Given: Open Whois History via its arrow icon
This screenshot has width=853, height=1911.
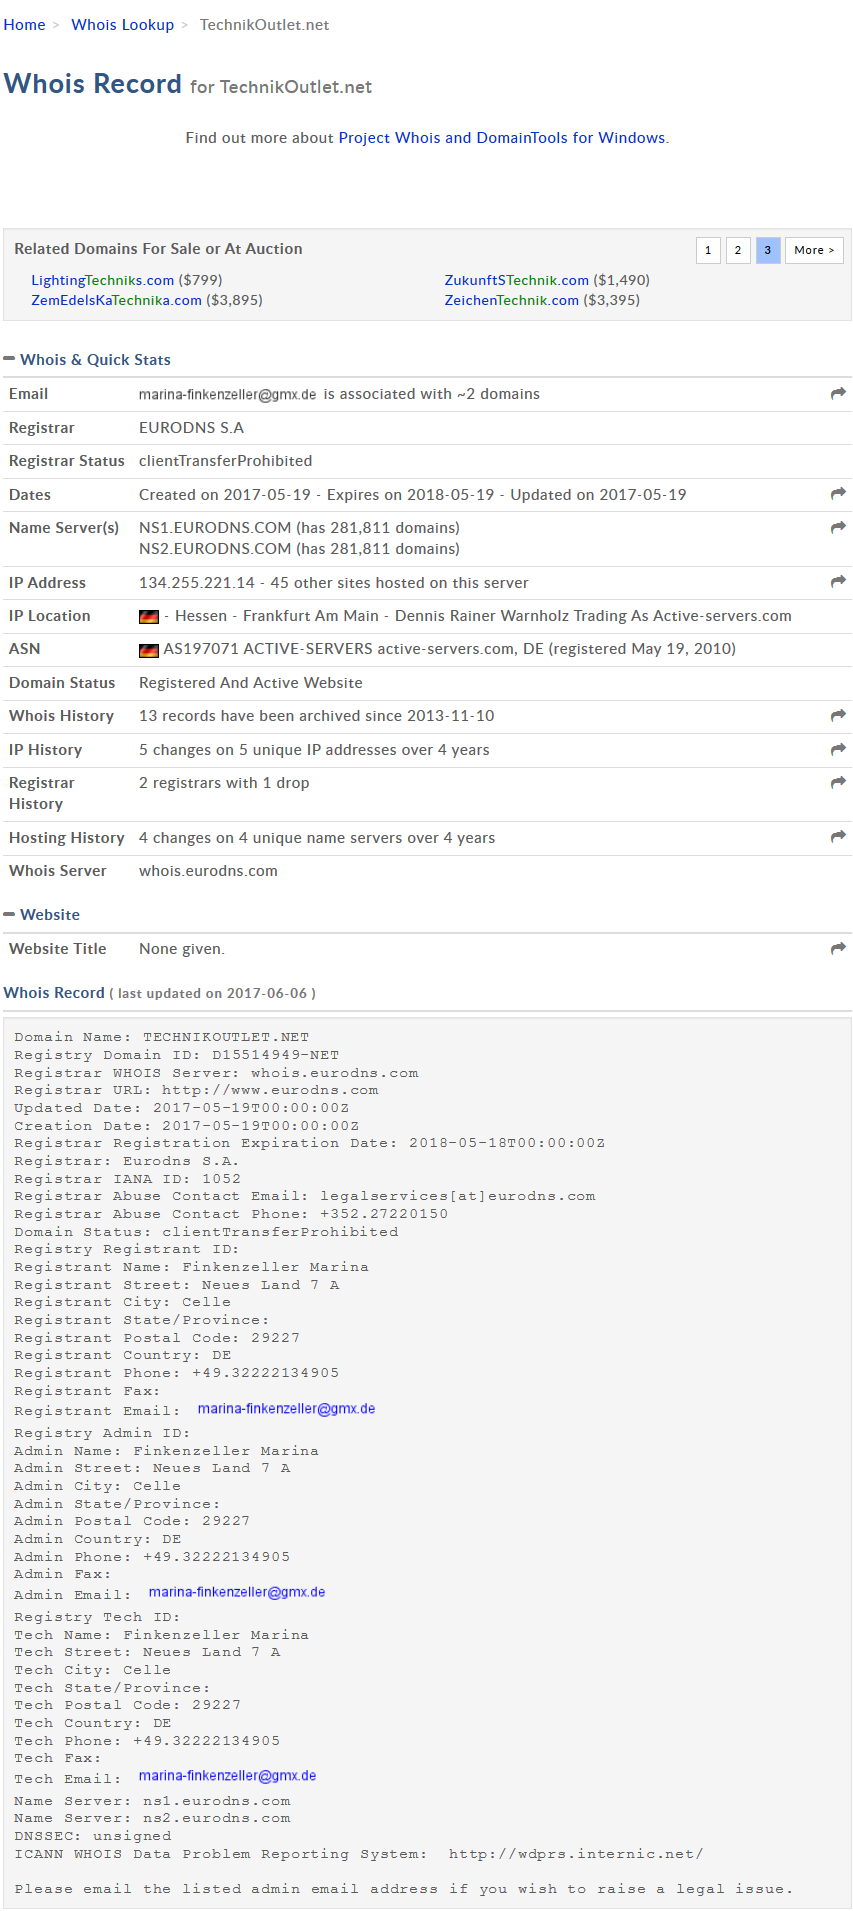Looking at the screenshot, I should (x=838, y=716).
